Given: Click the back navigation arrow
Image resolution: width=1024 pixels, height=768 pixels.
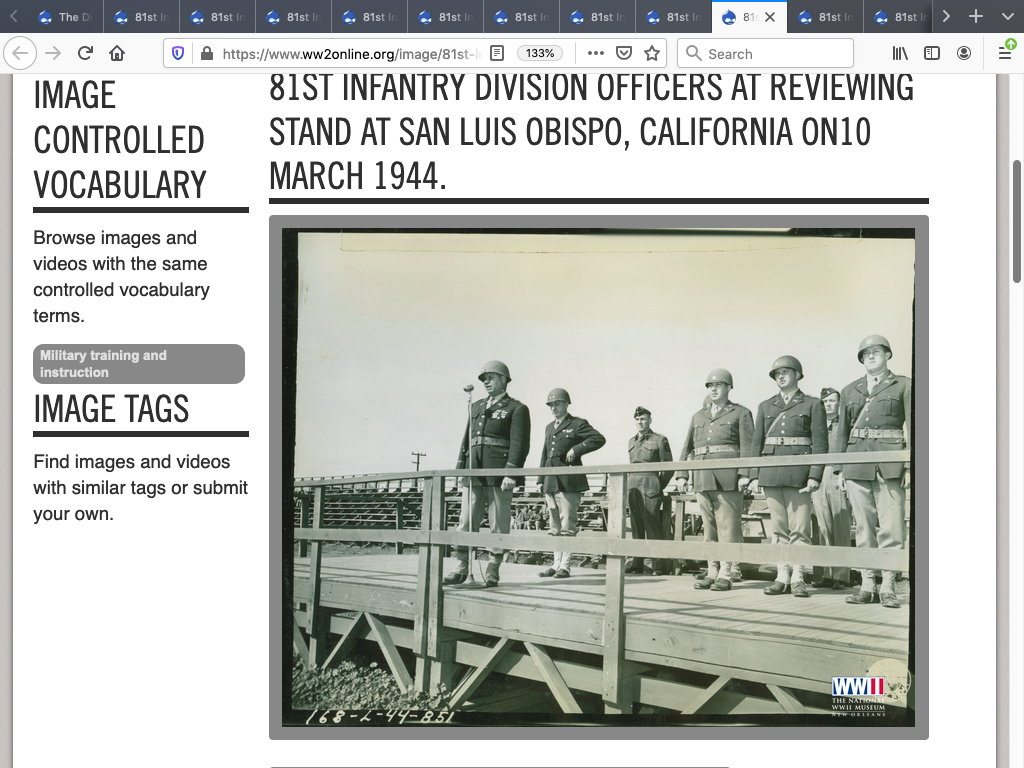Looking at the screenshot, I should (x=21, y=54).
